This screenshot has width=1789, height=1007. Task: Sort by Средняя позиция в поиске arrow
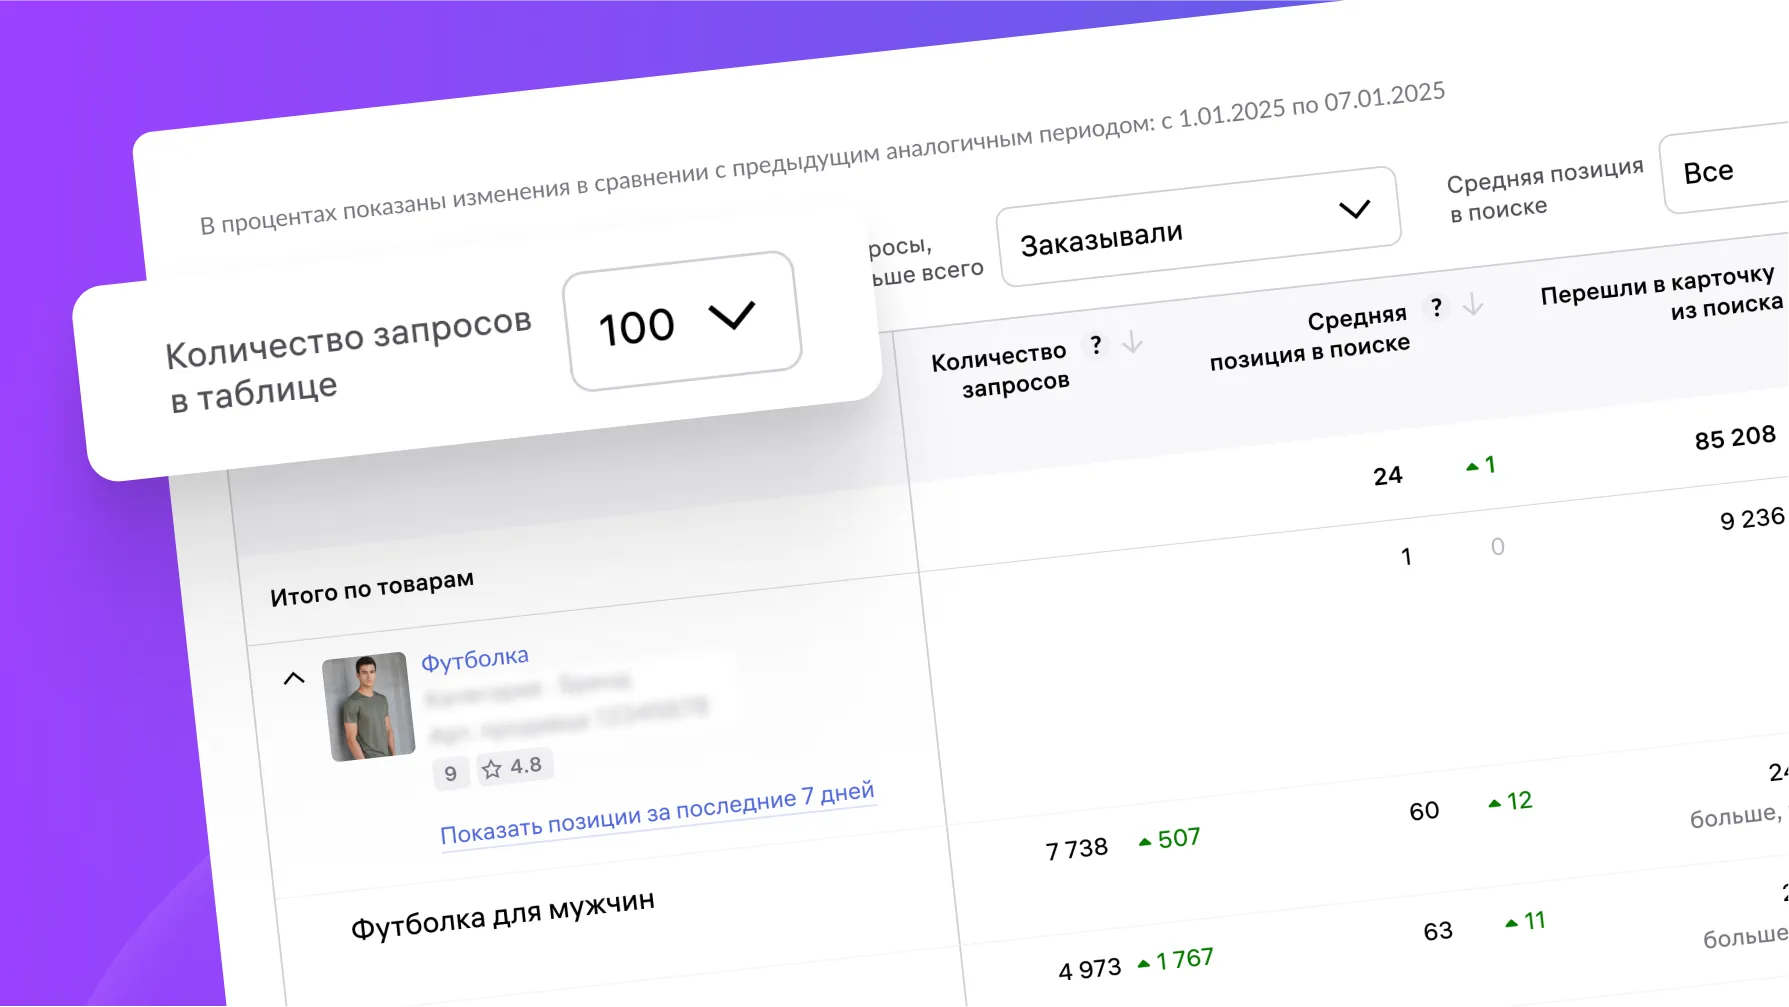point(1472,303)
